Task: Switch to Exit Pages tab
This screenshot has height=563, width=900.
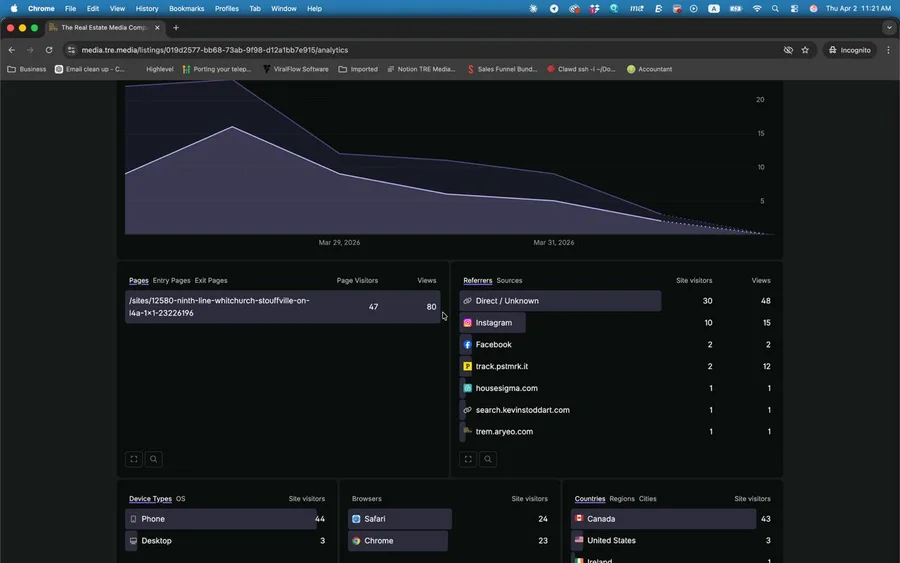Action: [211, 281]
